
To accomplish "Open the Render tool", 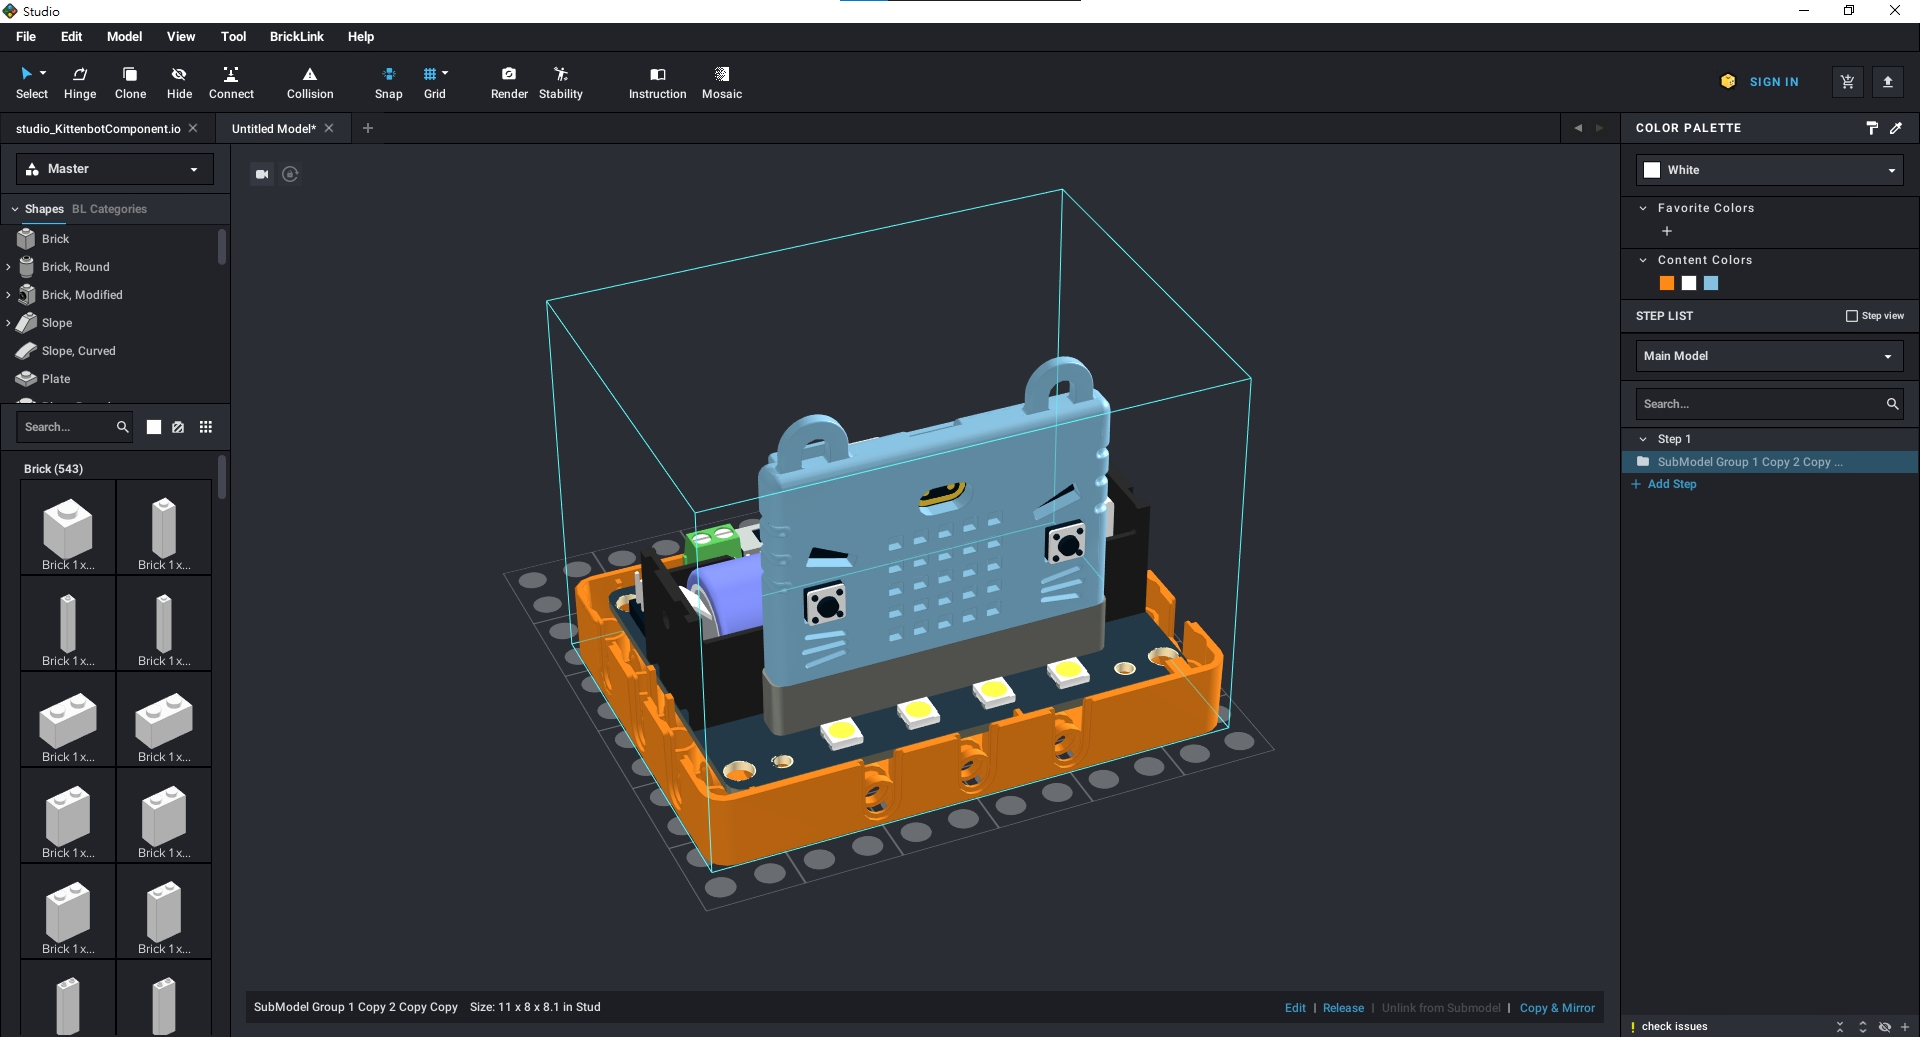I will (509, 82).
